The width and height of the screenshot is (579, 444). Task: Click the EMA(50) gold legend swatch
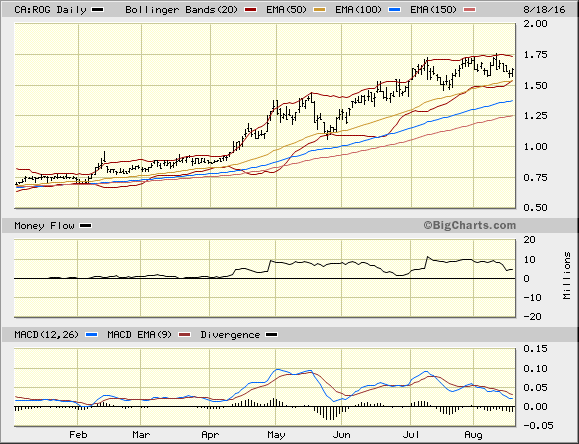click(x=320, y=10)
